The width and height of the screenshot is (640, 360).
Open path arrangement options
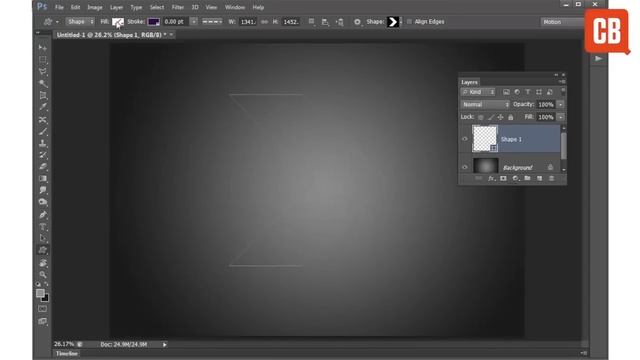[x=340, y=22]
